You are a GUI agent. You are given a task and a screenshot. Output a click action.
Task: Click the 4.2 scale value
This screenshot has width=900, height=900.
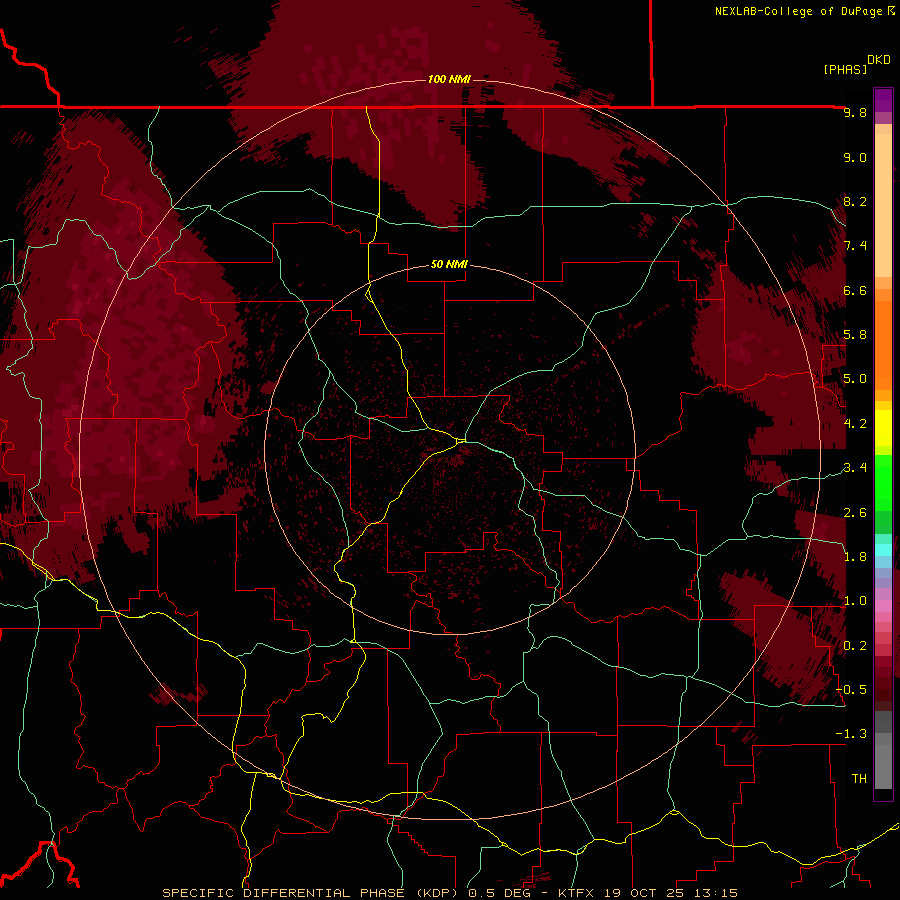coord(855,424)
